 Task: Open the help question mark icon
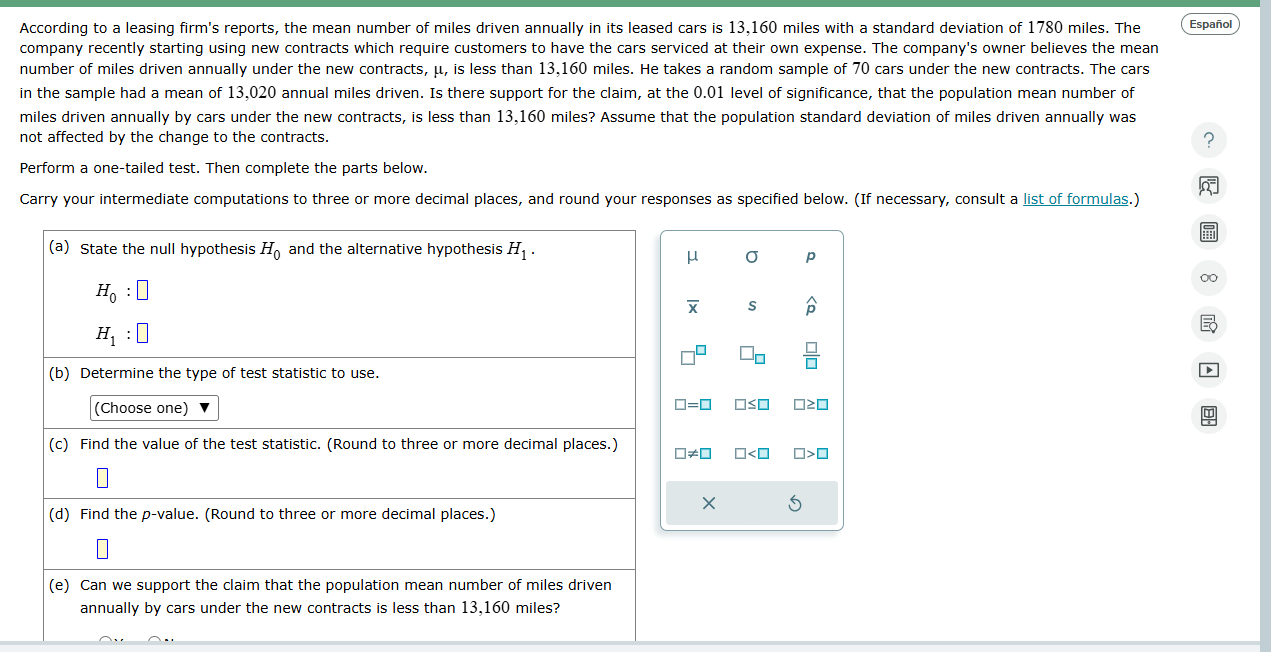click(1208, 141)
